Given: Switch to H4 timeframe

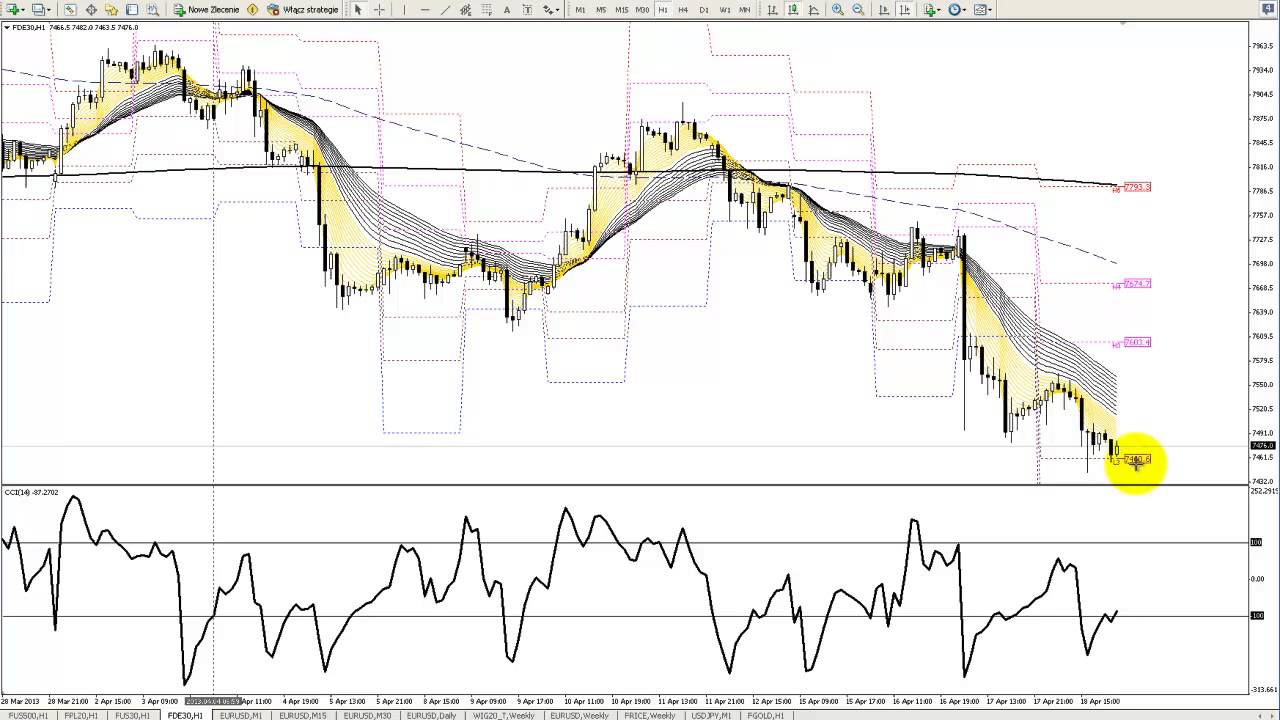Looking at the screenshot, I should pyautogui.click(x=683, y=9).
